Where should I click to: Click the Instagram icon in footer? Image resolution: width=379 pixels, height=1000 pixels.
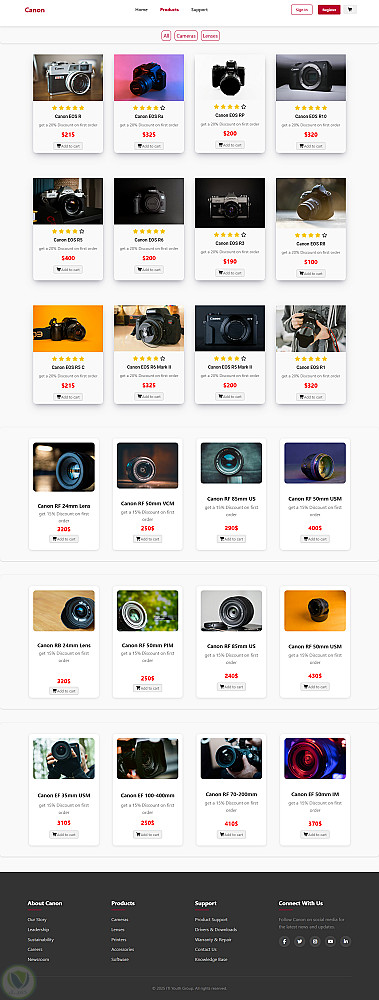coord(315,941)
